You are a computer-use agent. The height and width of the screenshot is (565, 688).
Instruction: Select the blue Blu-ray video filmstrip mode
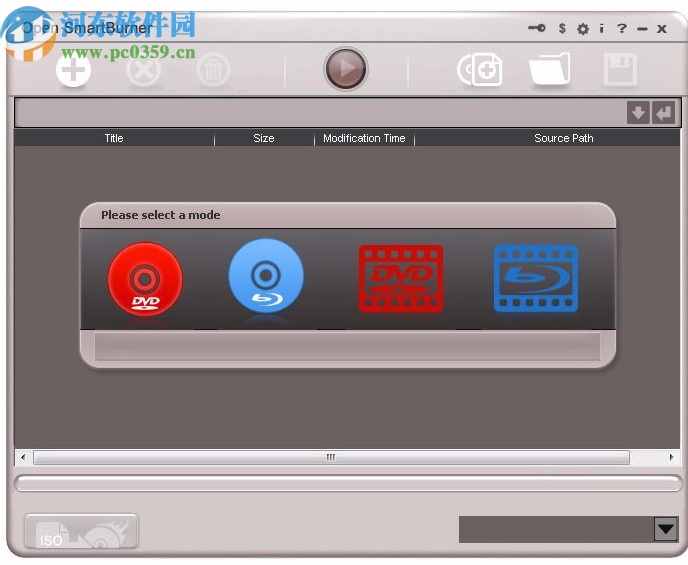coord(536,279)
